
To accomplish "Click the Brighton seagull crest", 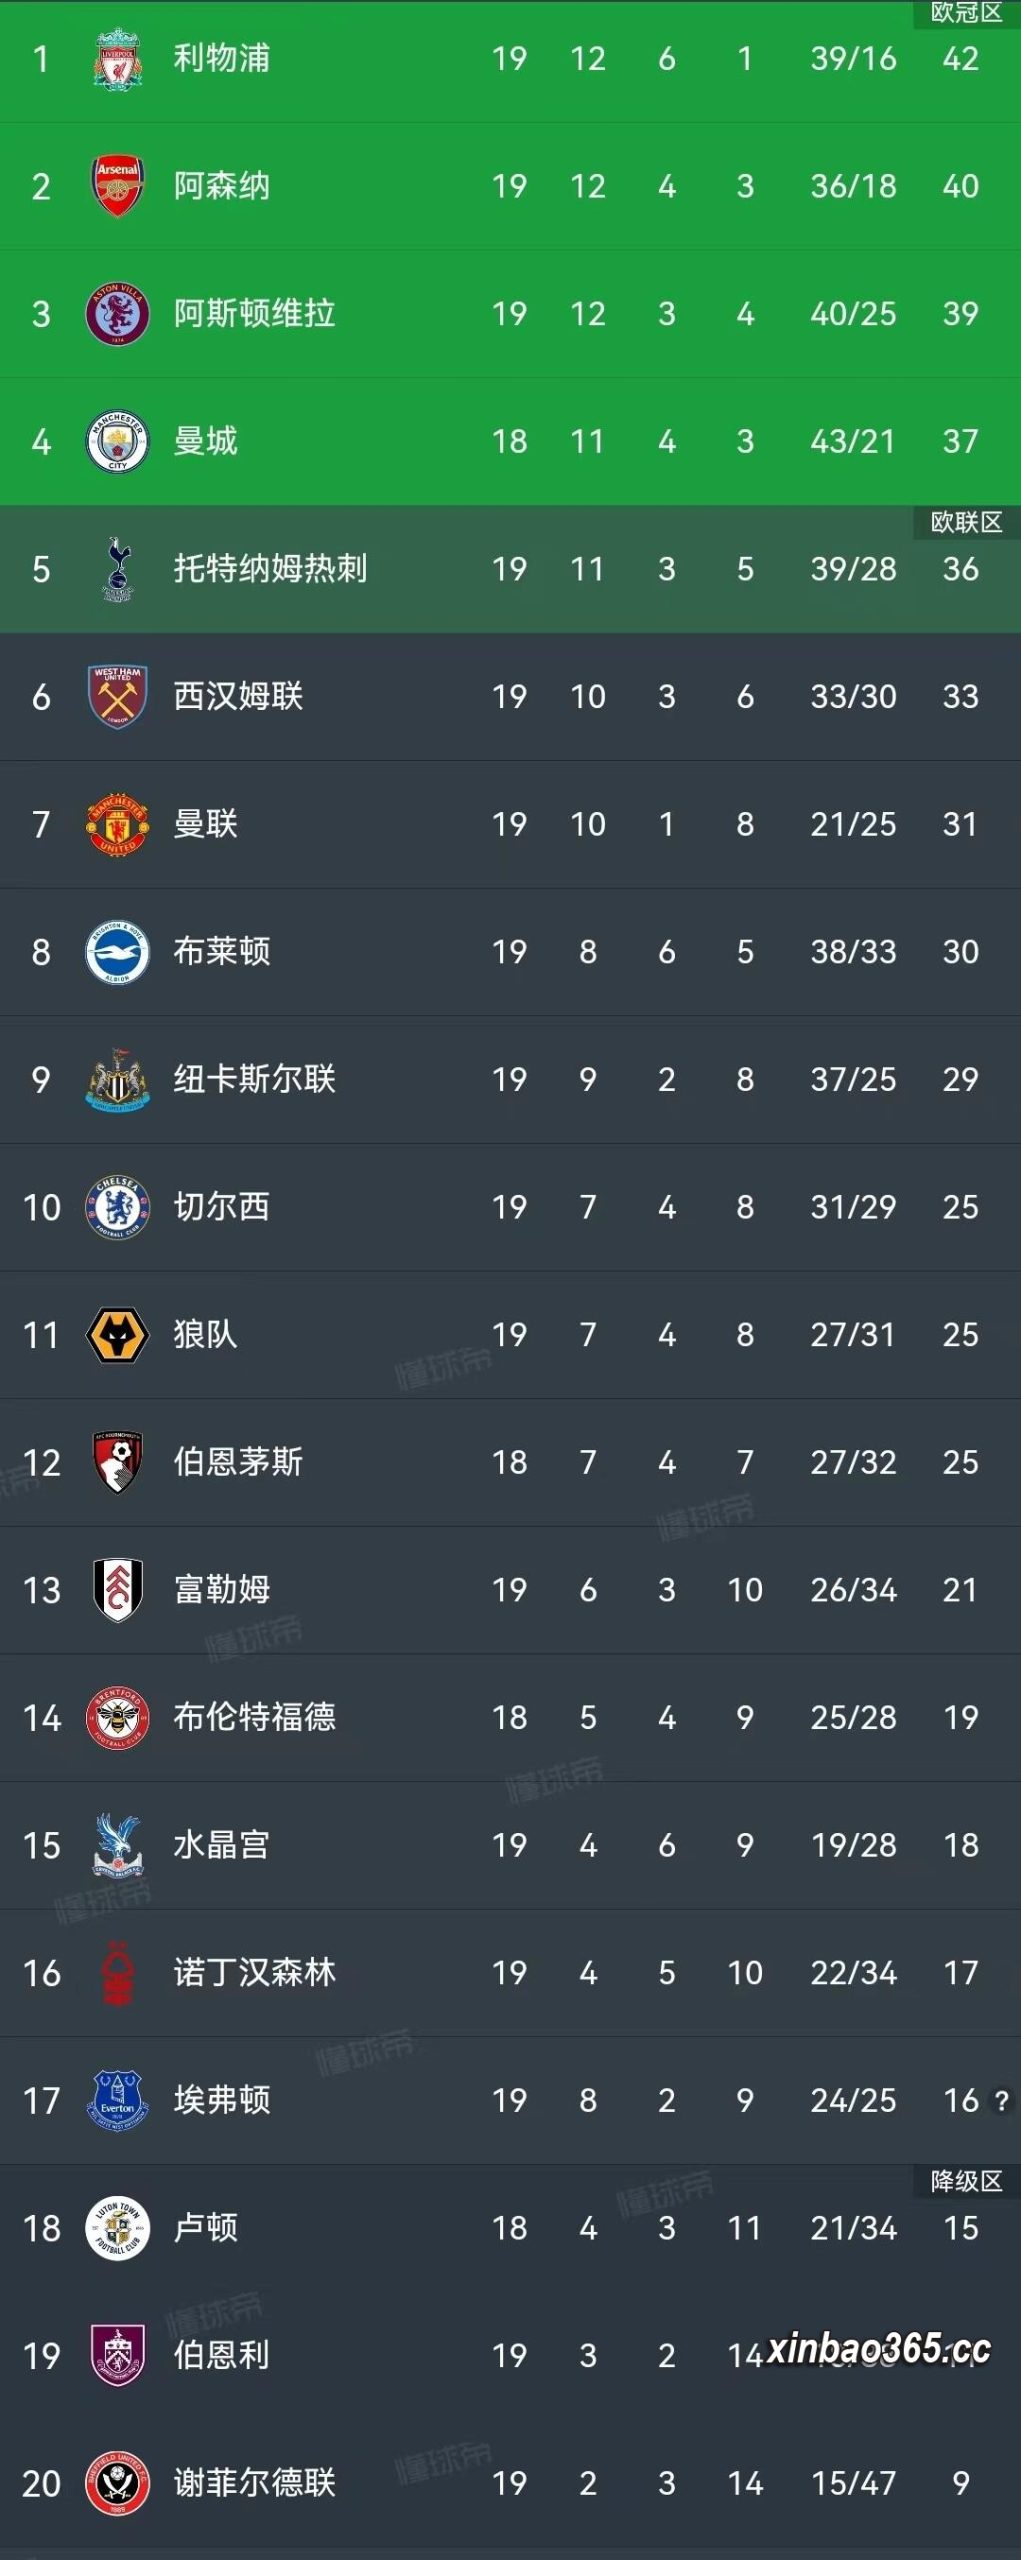I will pyautogui.click(x=118, y=952).
